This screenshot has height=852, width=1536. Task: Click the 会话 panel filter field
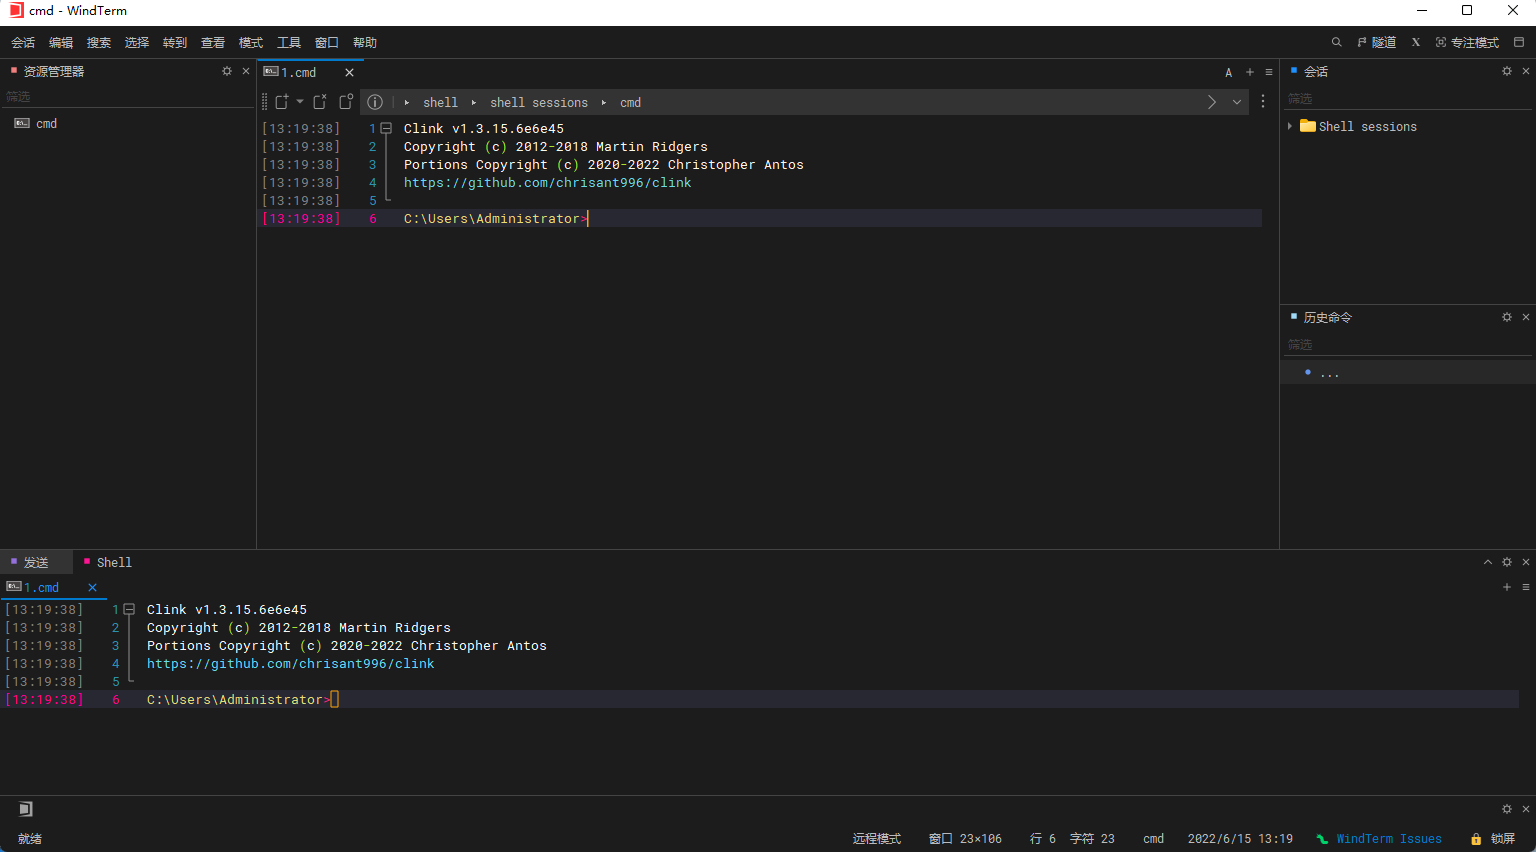click(1408, 98)
